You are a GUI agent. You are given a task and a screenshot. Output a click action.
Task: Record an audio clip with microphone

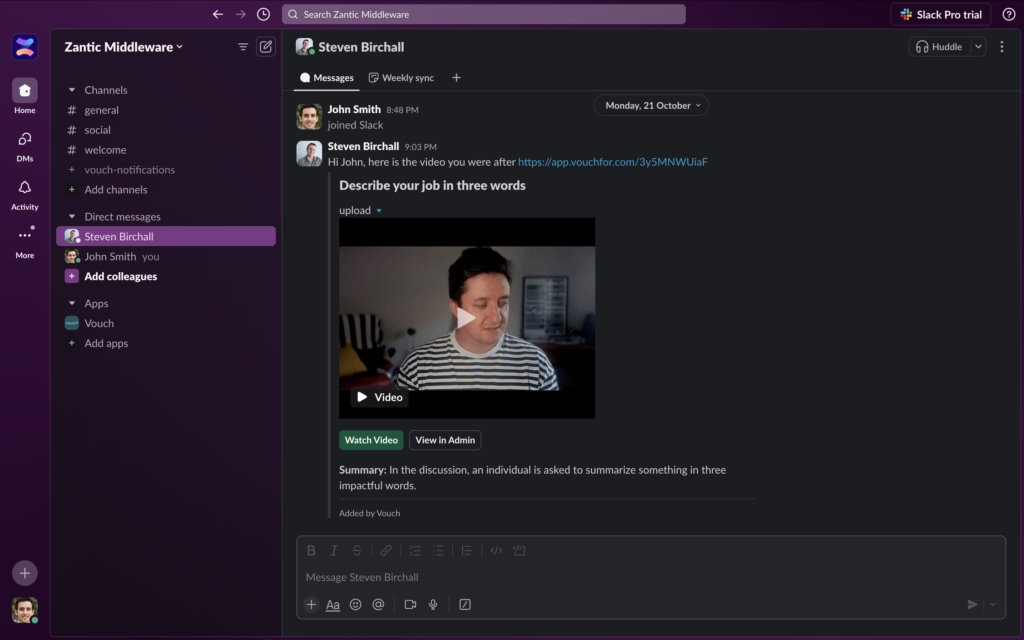[433, 605]
